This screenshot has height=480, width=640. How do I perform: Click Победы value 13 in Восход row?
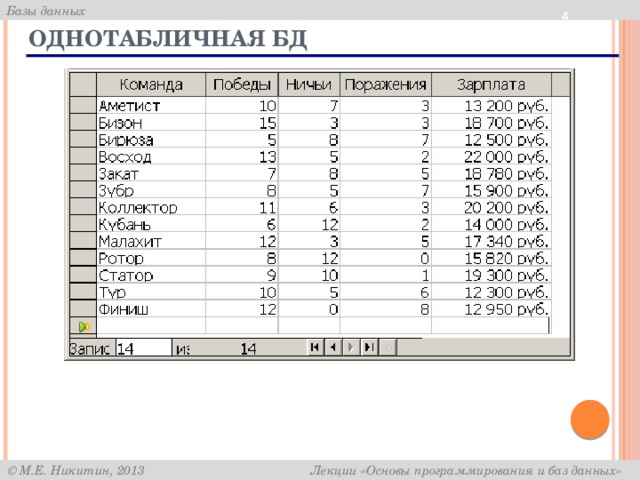(242, 157)
